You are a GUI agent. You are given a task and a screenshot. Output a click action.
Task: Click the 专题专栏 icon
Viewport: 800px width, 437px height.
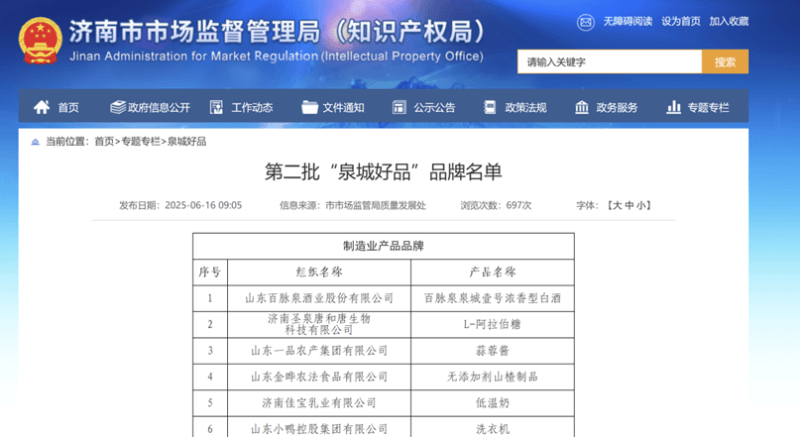click(673, 107)
